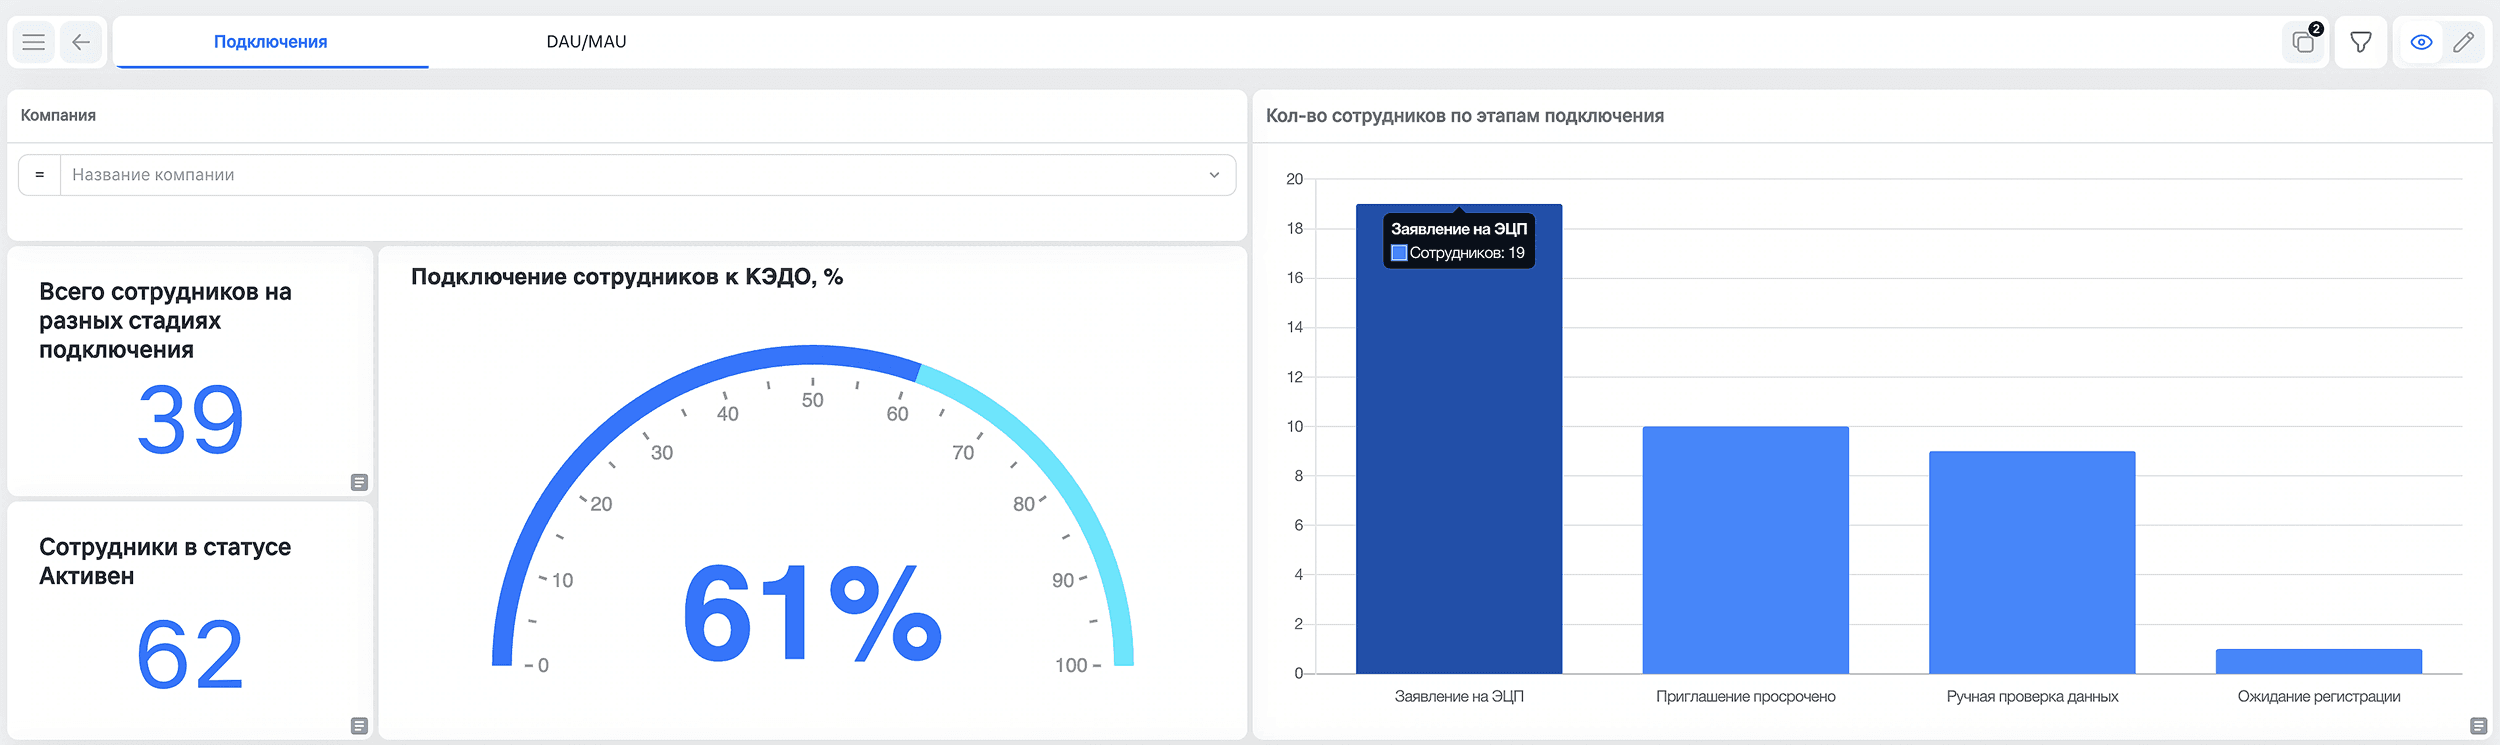2500x745 pixels.
Task: Click the Ручная проверка данных bar
Action: [2032, 562]
